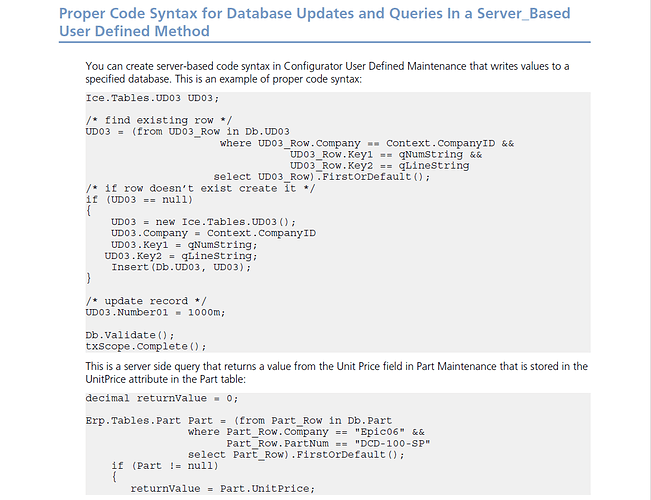Click the 'UD03 = new Ice.Tables.UD03();' line

click(x=203, y=222)
